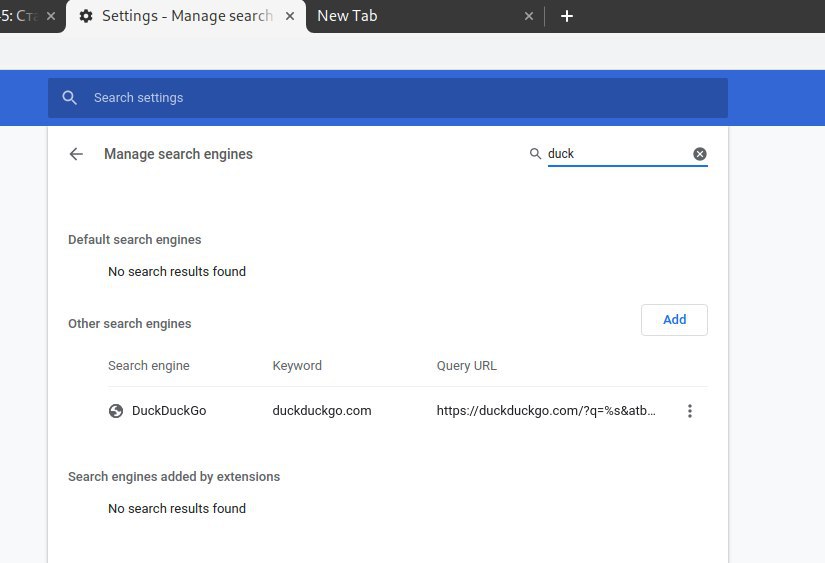This screenshot has height=563, width=825.
Task: Click the globe icon beside DuckDuckGo
Action: (x=116, y=411)
